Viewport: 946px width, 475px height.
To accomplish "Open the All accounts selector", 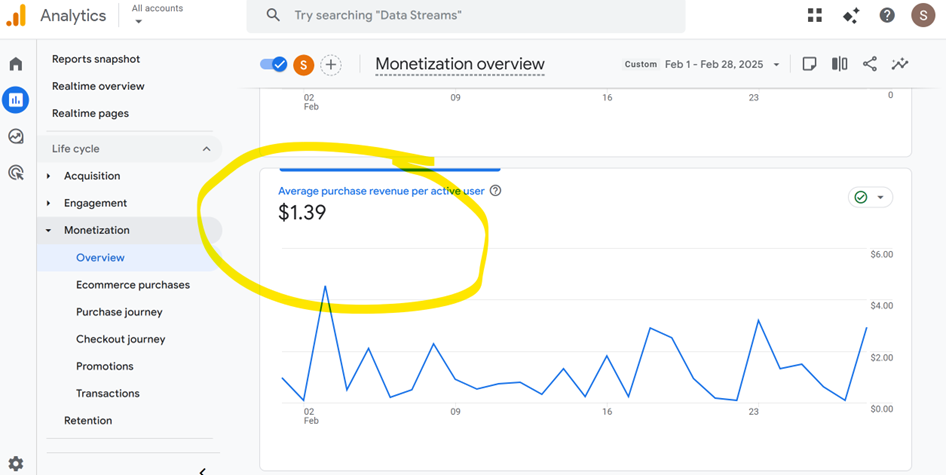I will [157, 14].
